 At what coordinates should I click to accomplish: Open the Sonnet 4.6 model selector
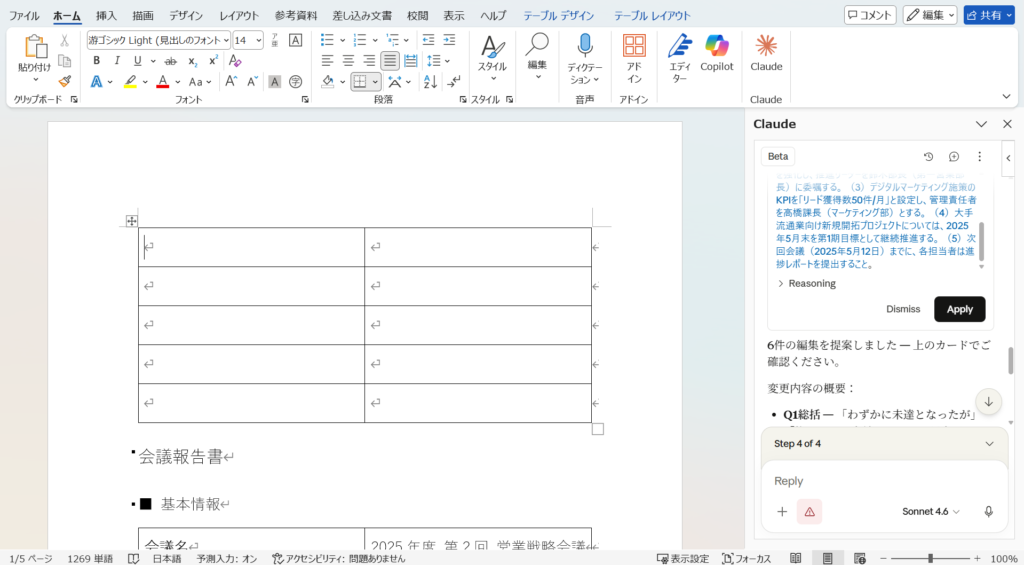point(930,511)
